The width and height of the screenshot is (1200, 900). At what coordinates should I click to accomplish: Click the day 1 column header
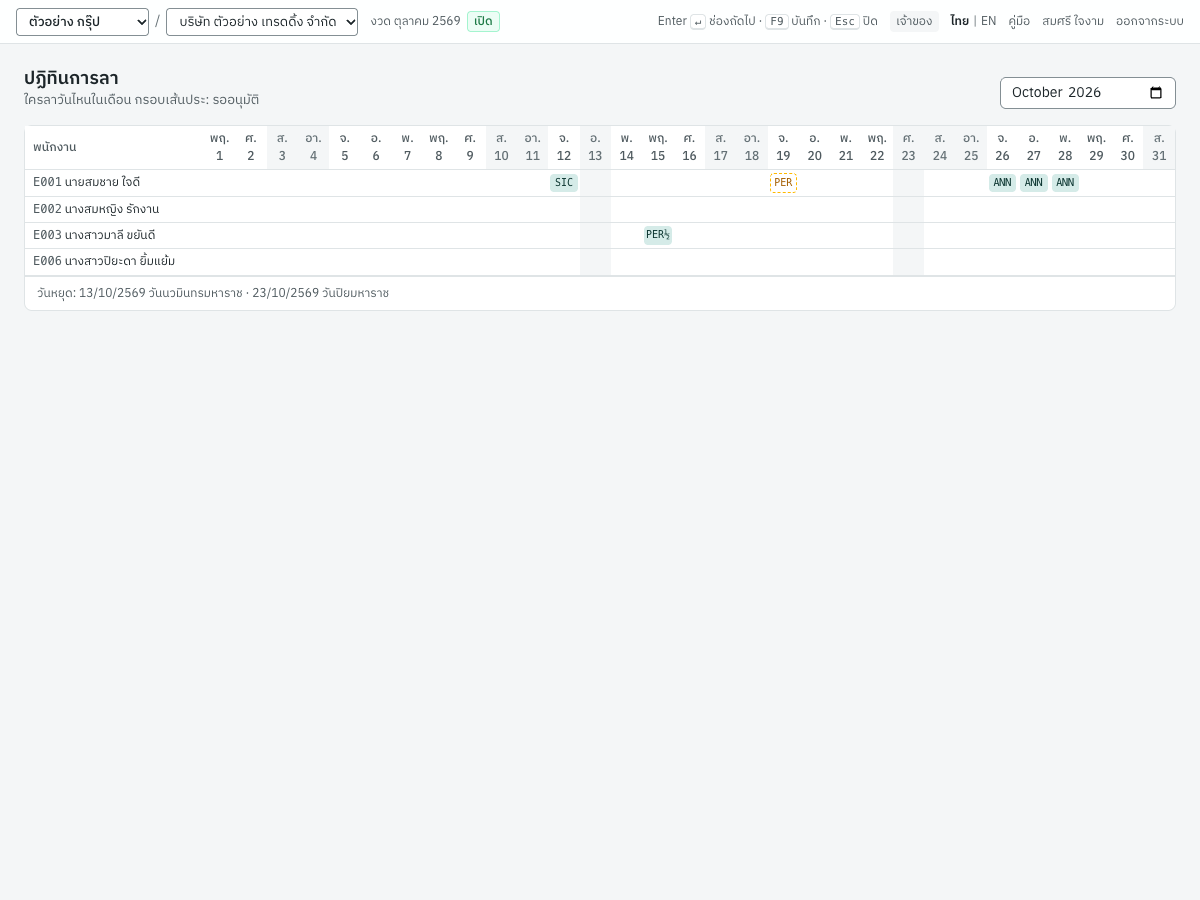point(219,147)
